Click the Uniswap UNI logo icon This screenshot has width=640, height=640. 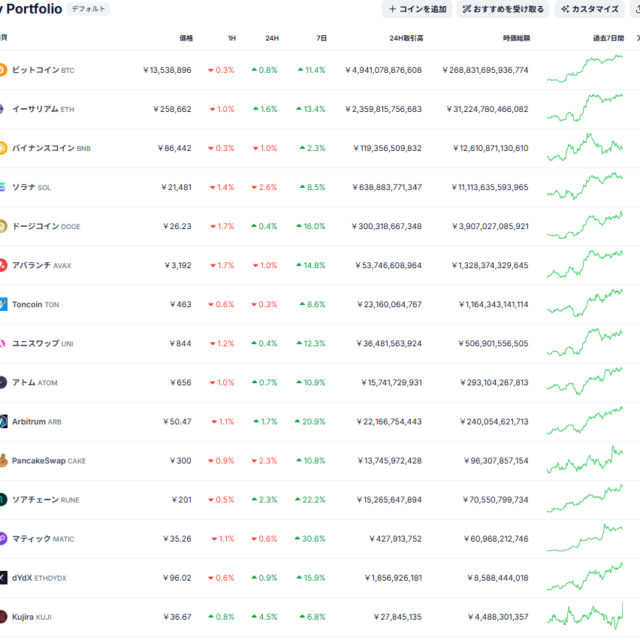pyautogui.click(x=2, y=343)
